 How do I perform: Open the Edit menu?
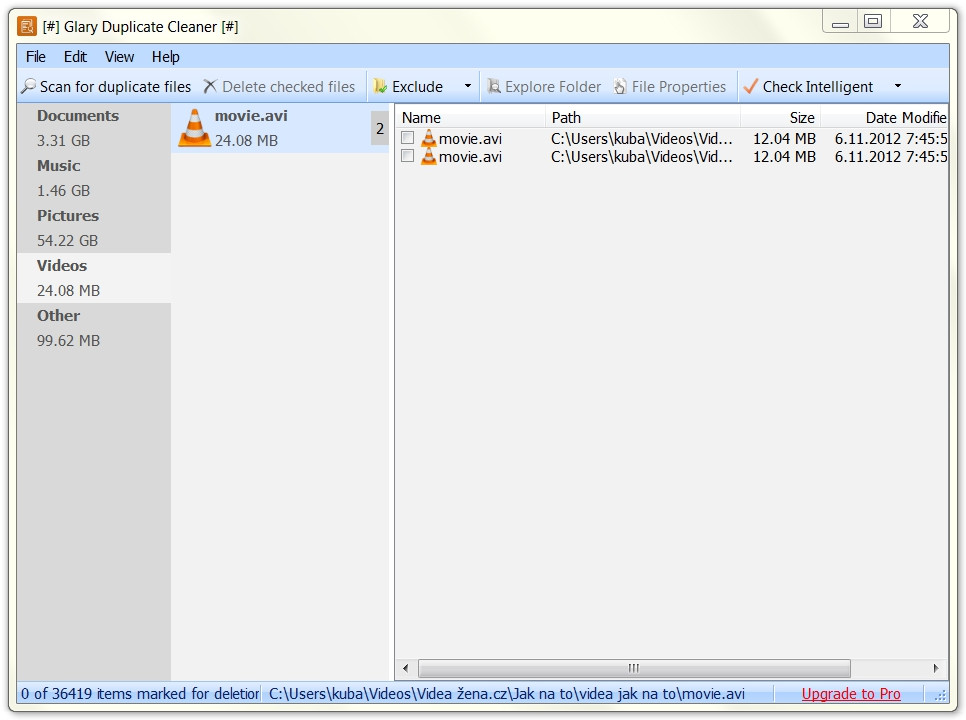pos(75,57)
